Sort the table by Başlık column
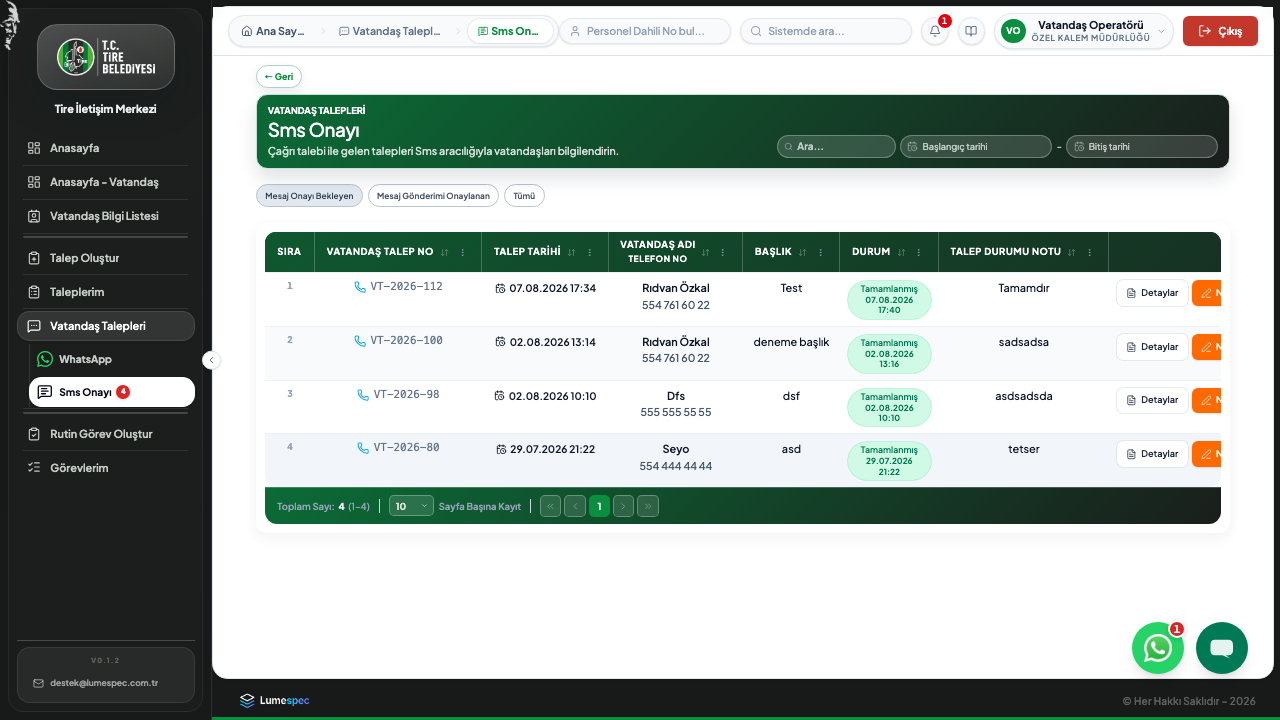 pyautogui.click(x=803, y=252)
